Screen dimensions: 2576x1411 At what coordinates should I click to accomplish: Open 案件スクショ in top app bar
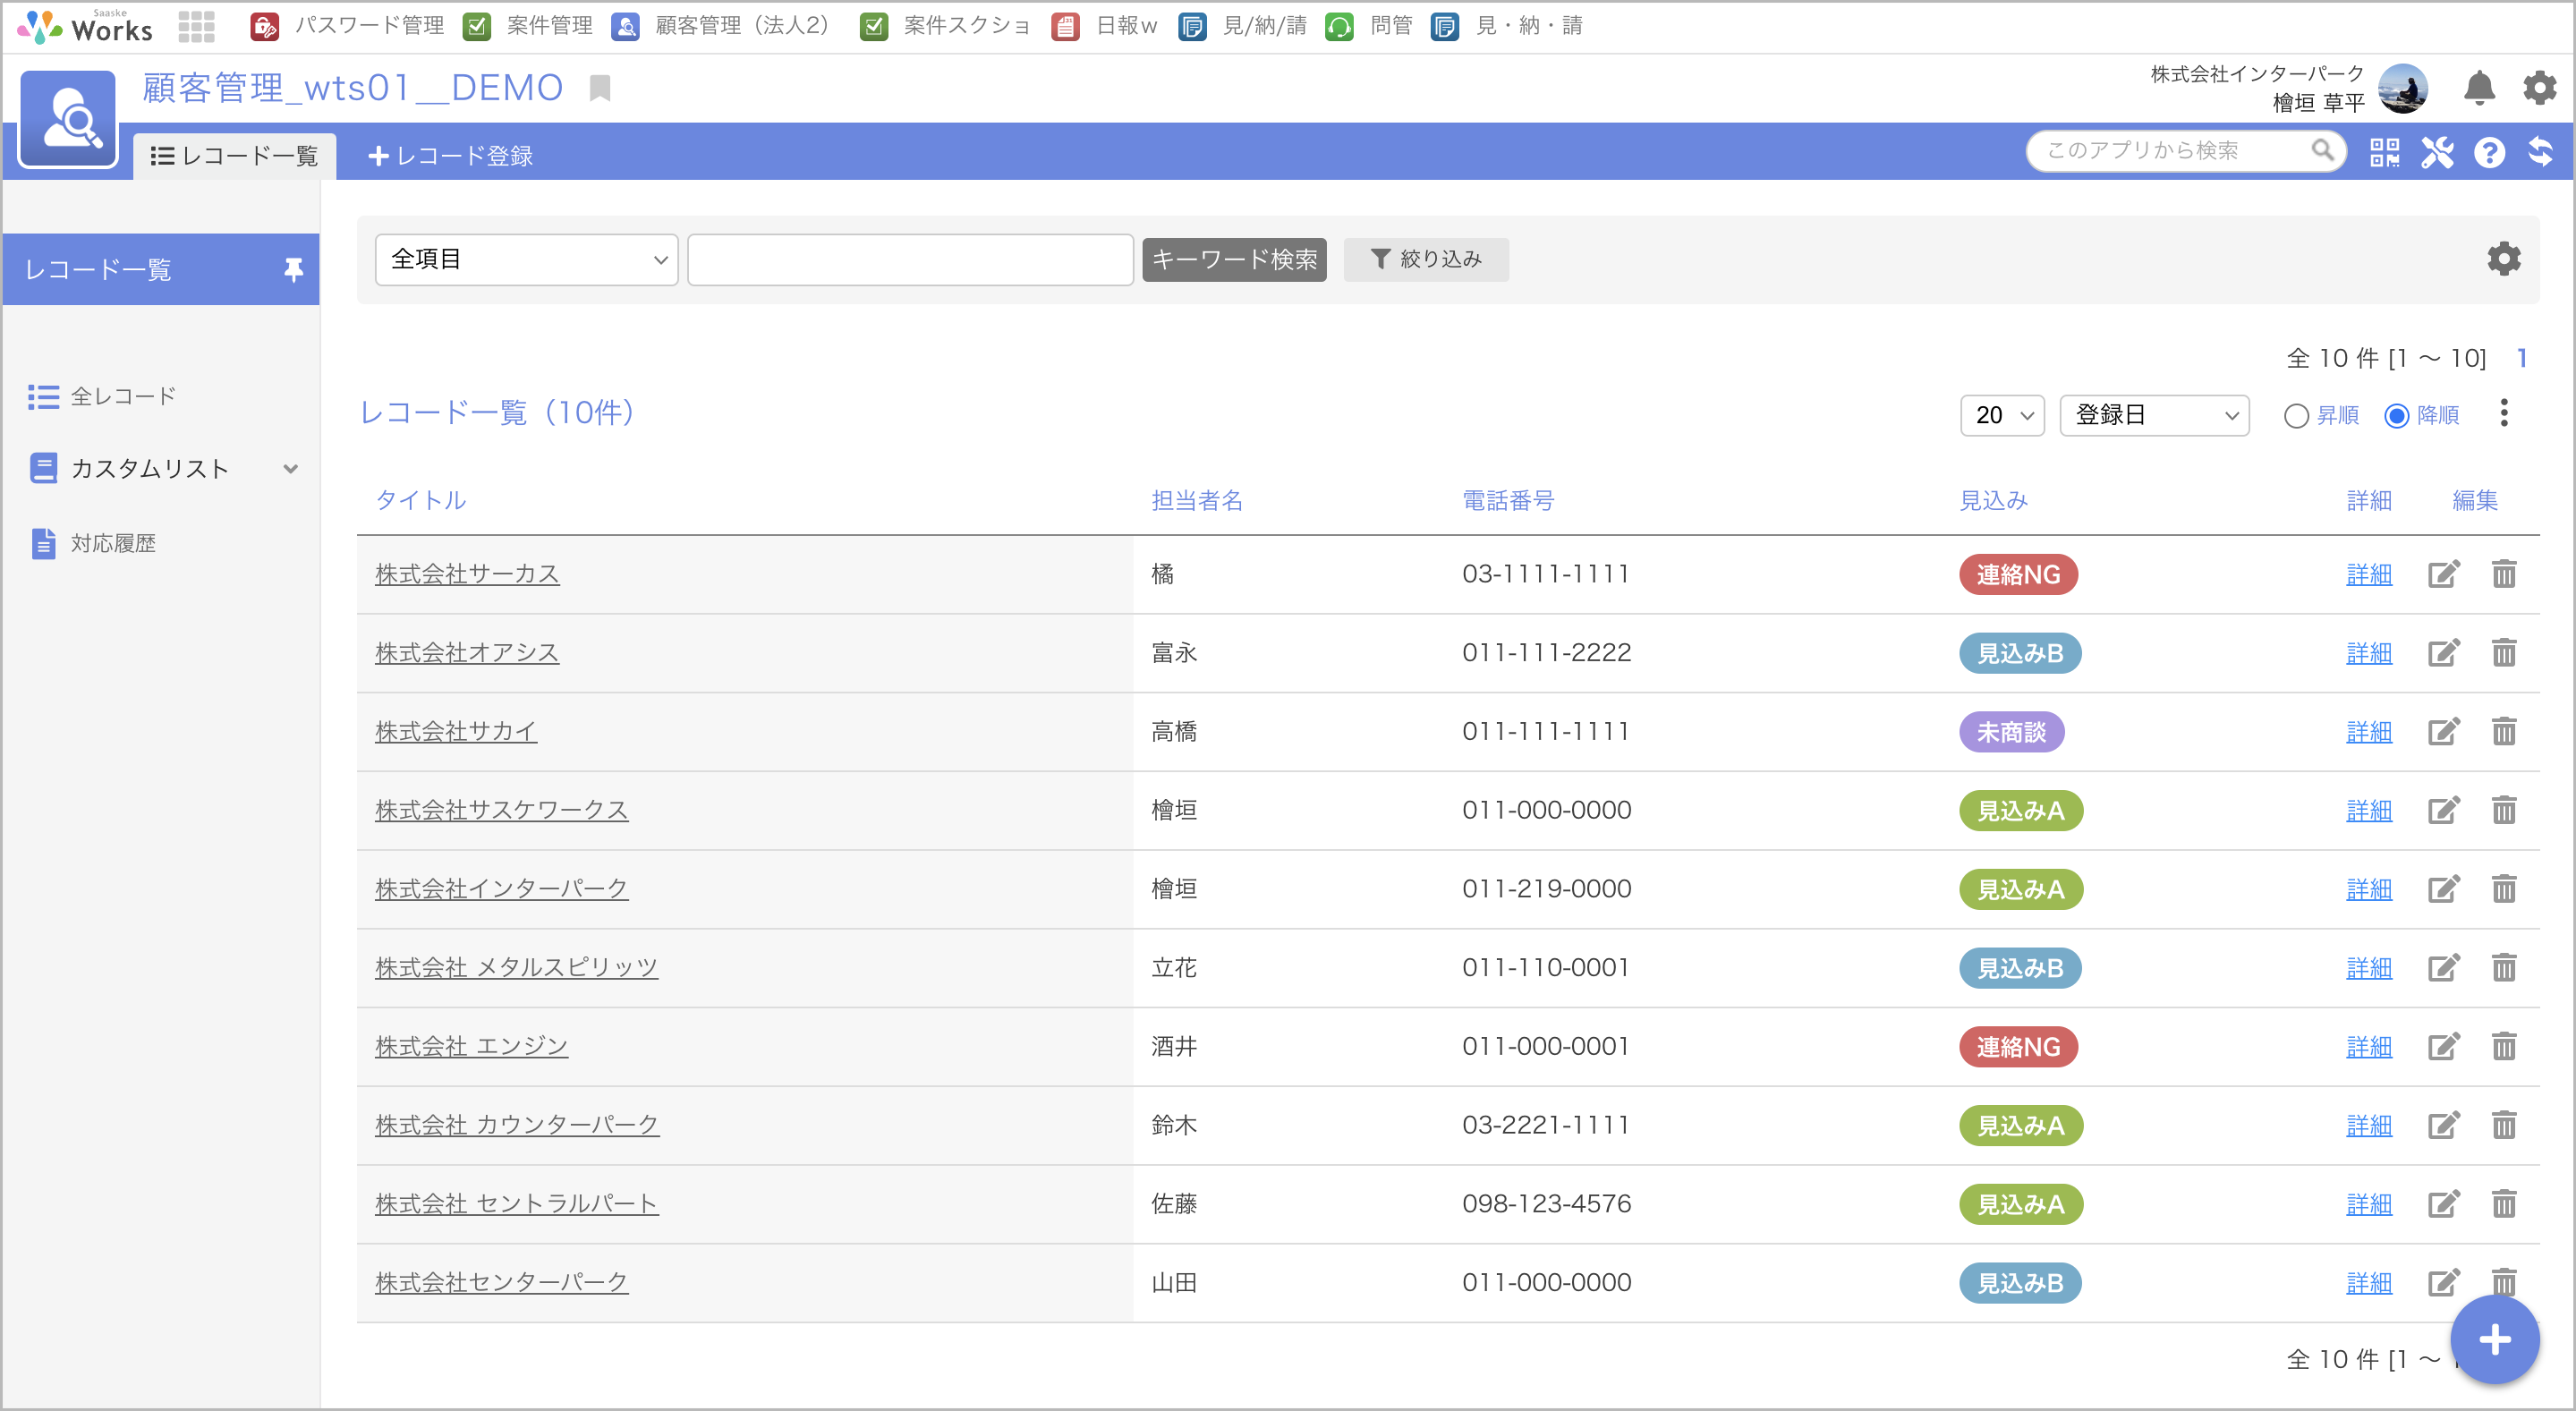point(945,26)
